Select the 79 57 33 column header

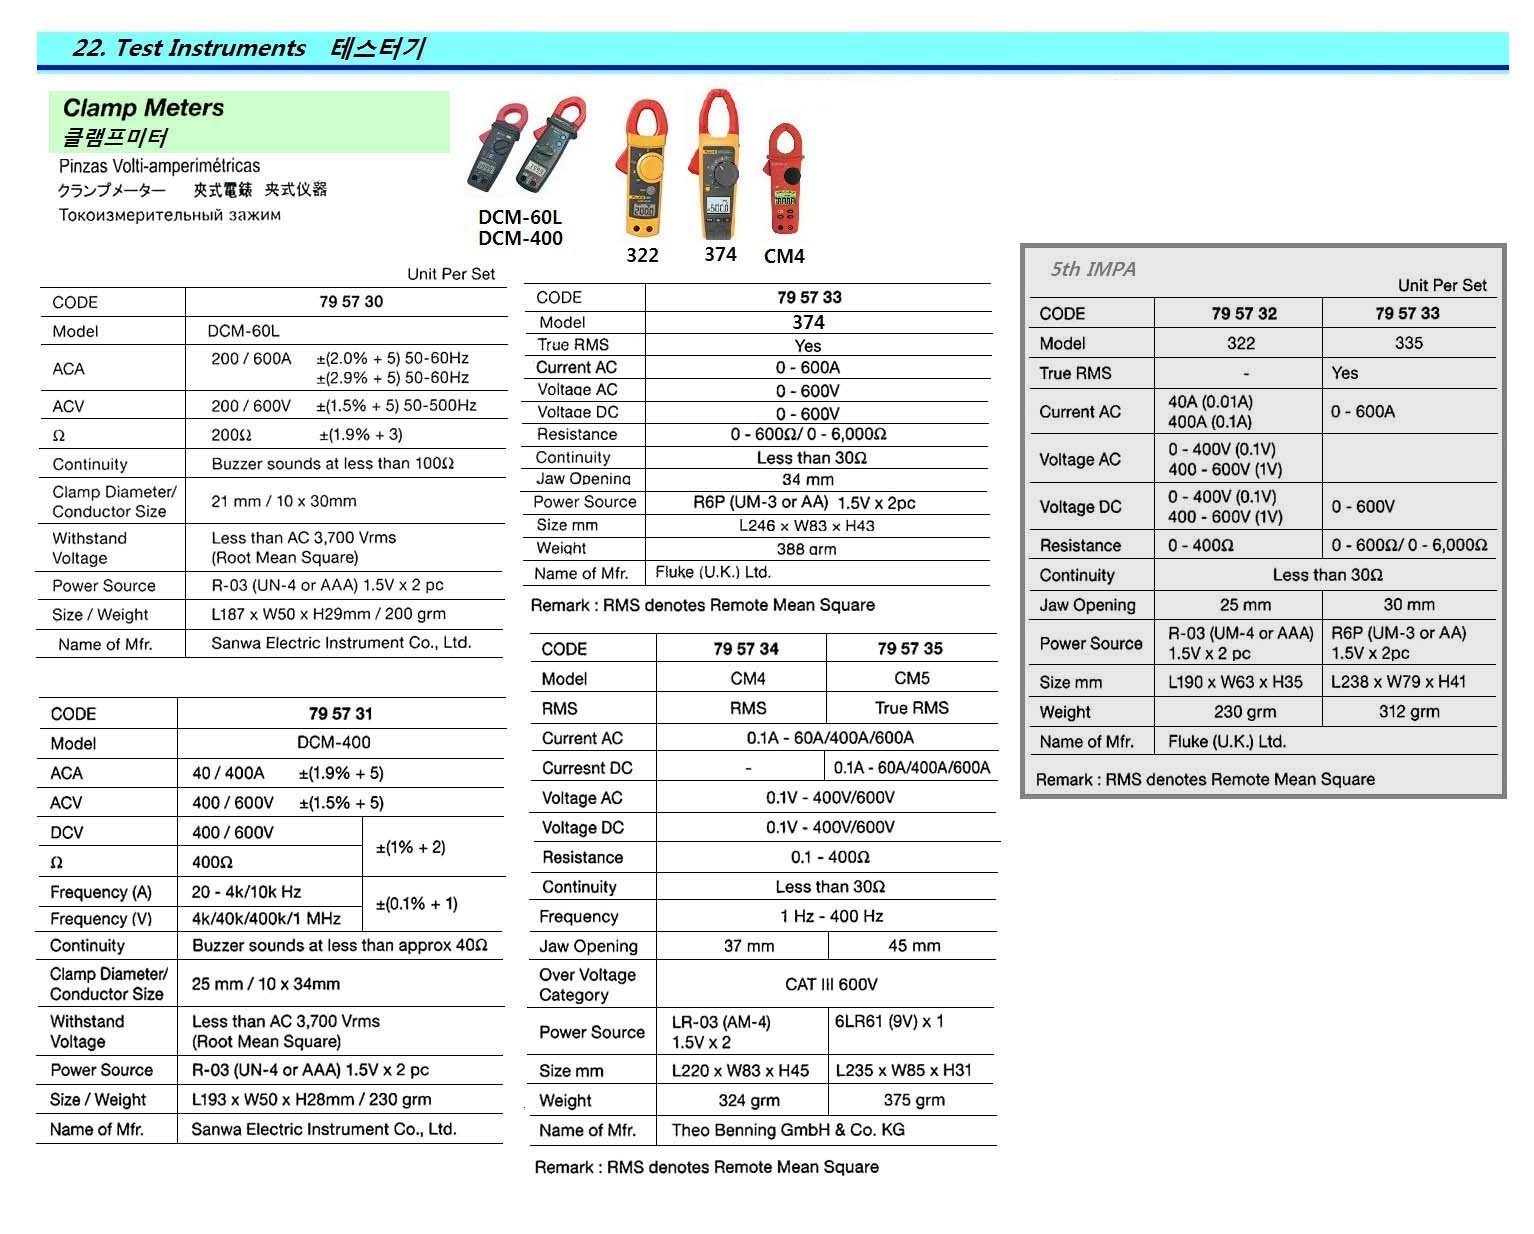click(x=1410, y=311)
